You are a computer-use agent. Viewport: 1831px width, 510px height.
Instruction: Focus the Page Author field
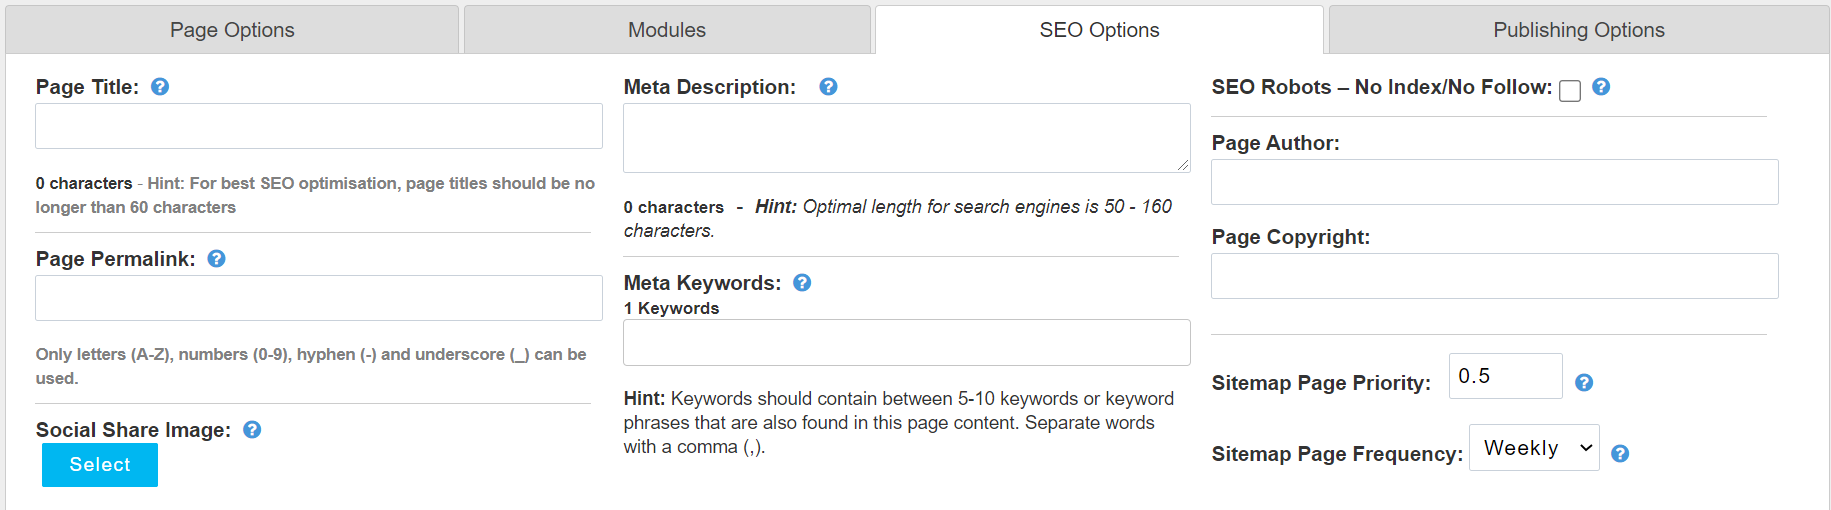[x=1494, y=182]
